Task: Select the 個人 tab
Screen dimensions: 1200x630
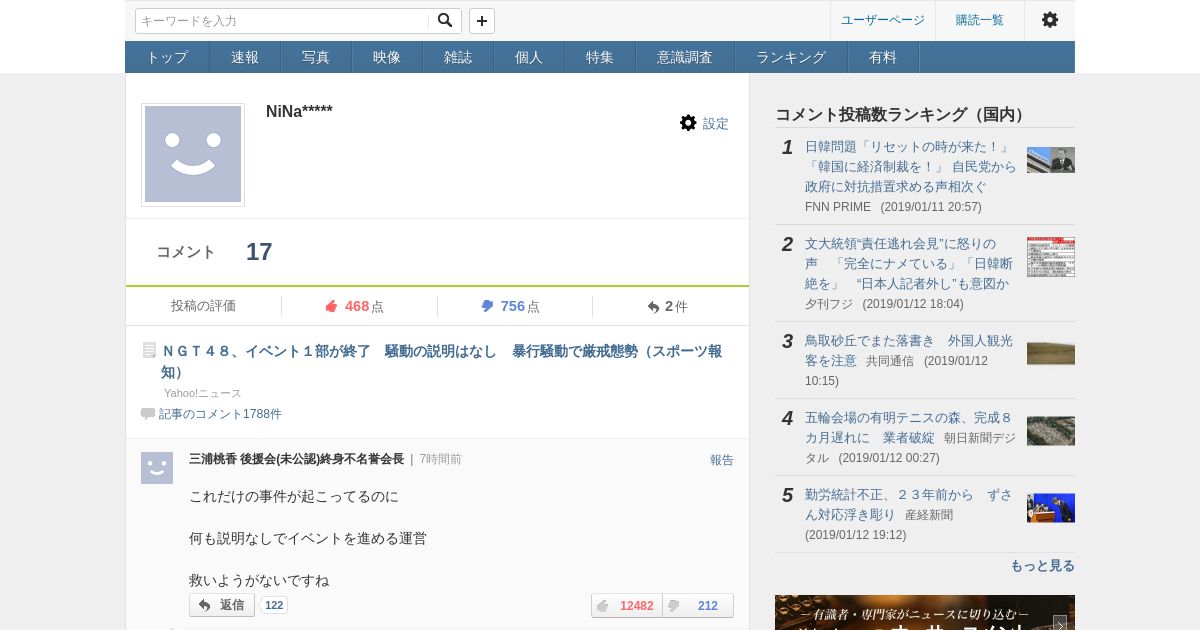Action: click(529, 57)
